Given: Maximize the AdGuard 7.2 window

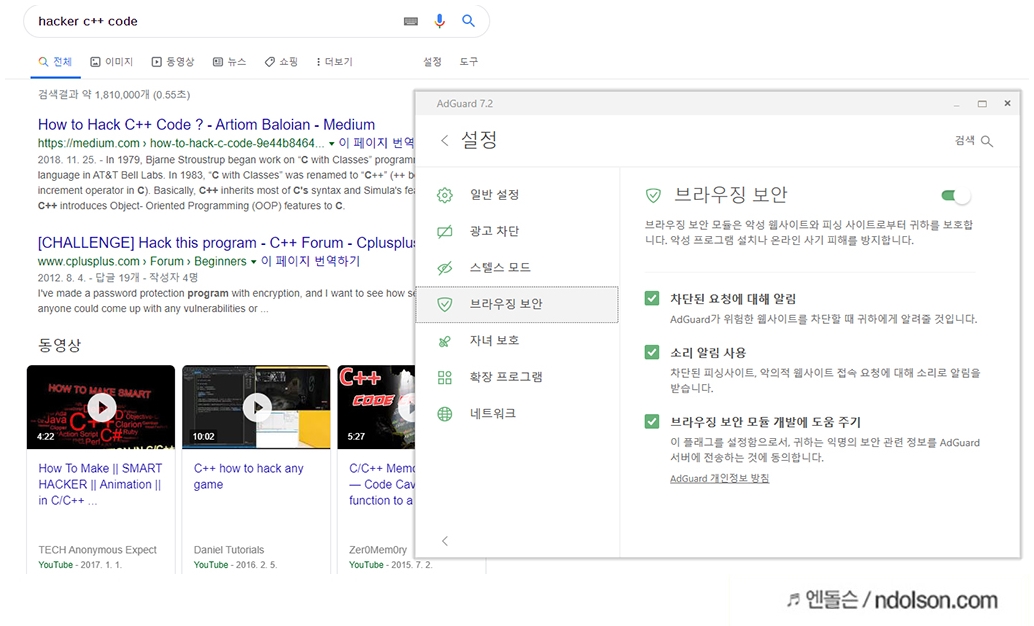Looking at the screenshot, I should 982,104.
